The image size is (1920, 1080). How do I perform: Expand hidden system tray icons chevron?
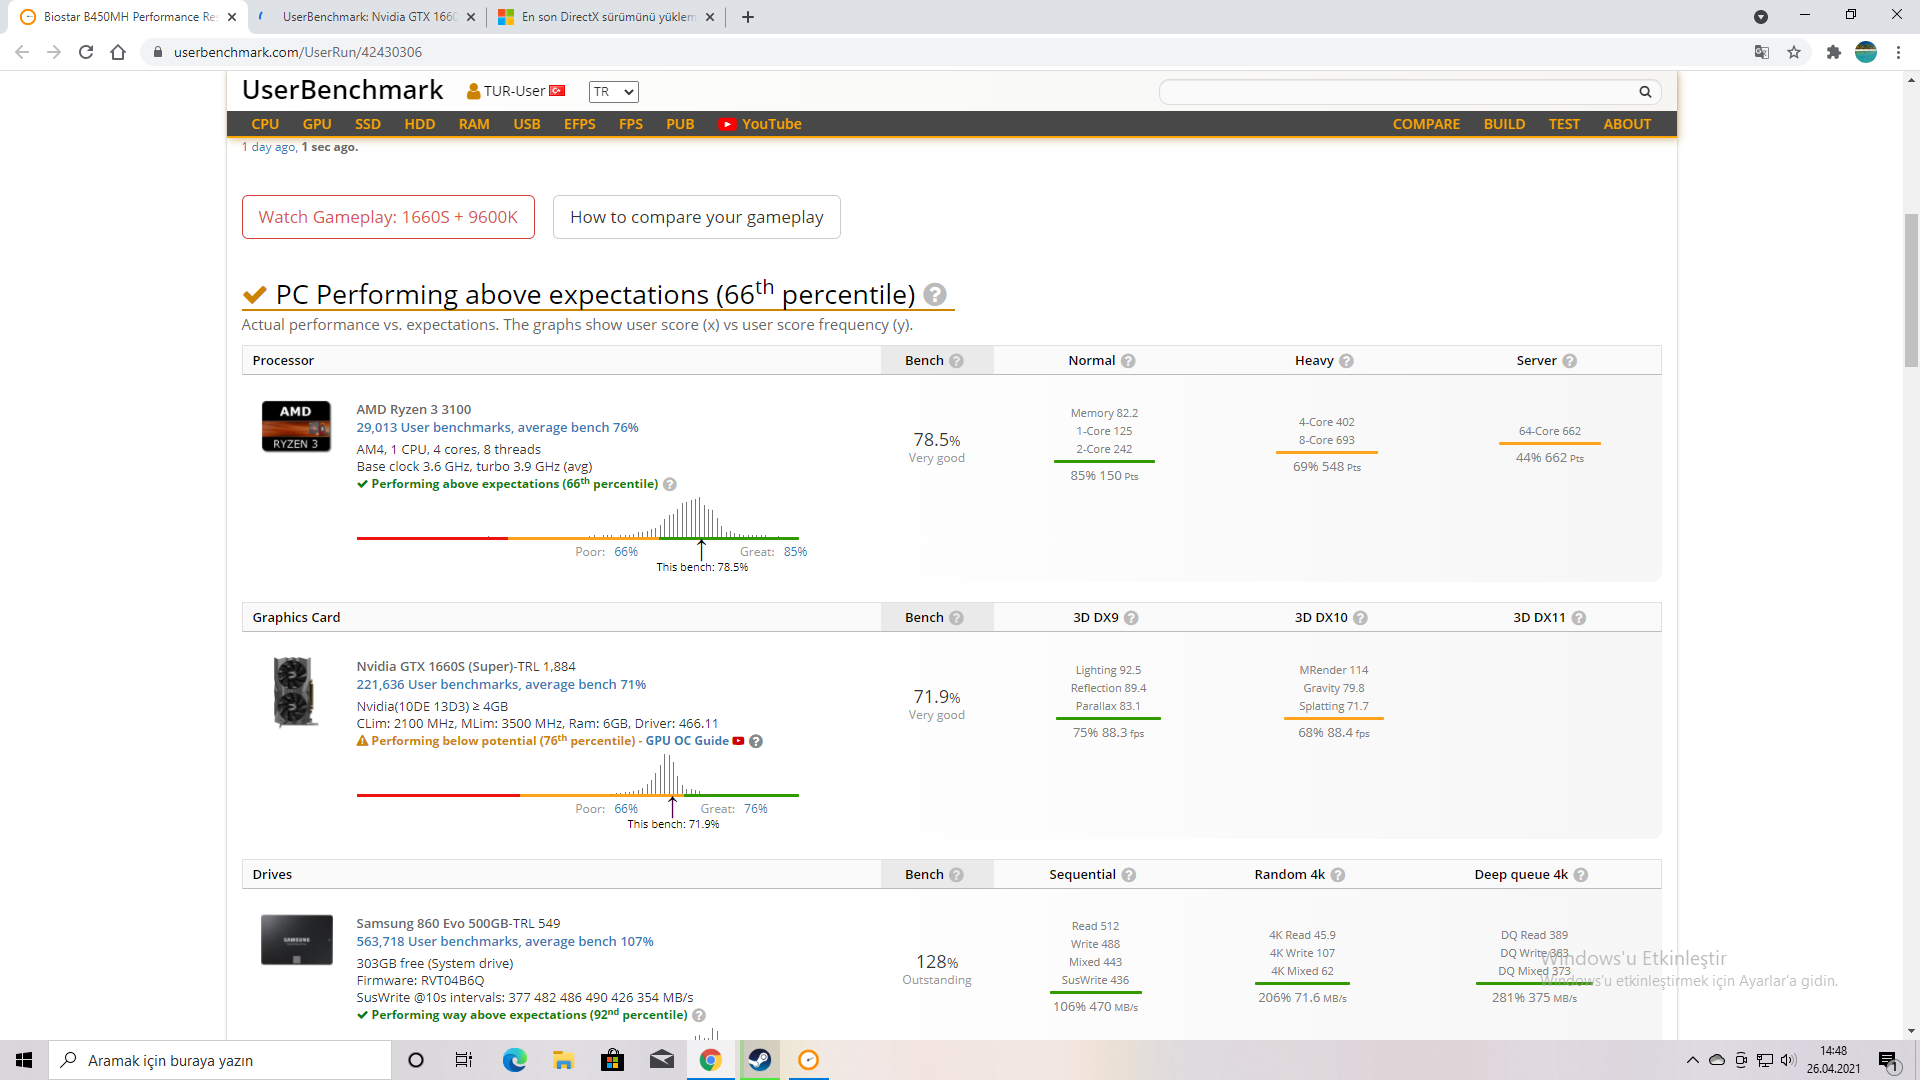pyautogui.click(x=1692, y=1060)
